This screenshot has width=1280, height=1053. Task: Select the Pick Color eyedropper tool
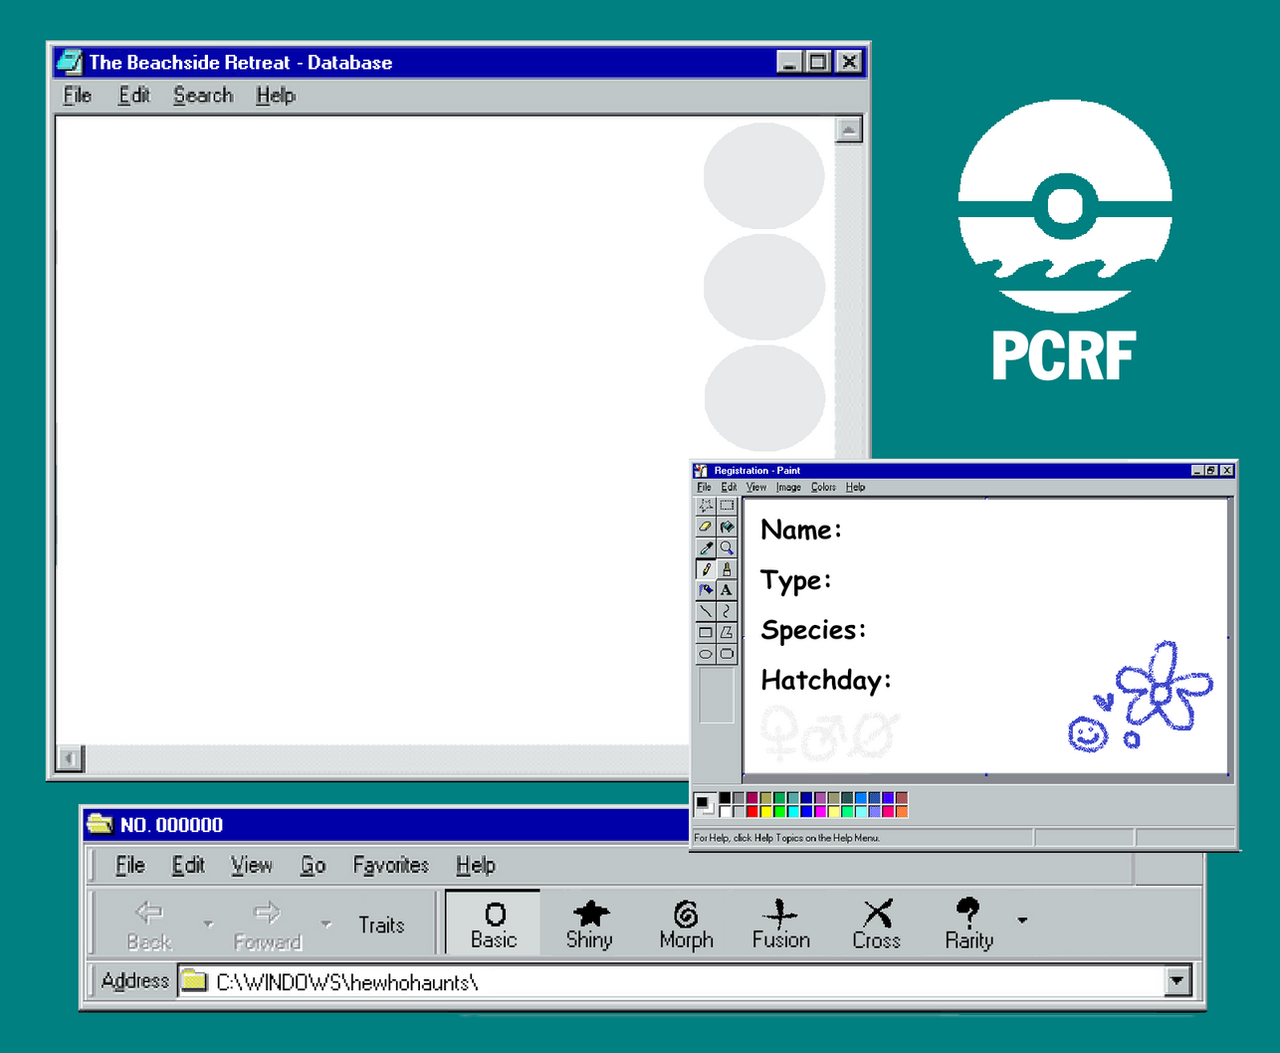[706, 548]
